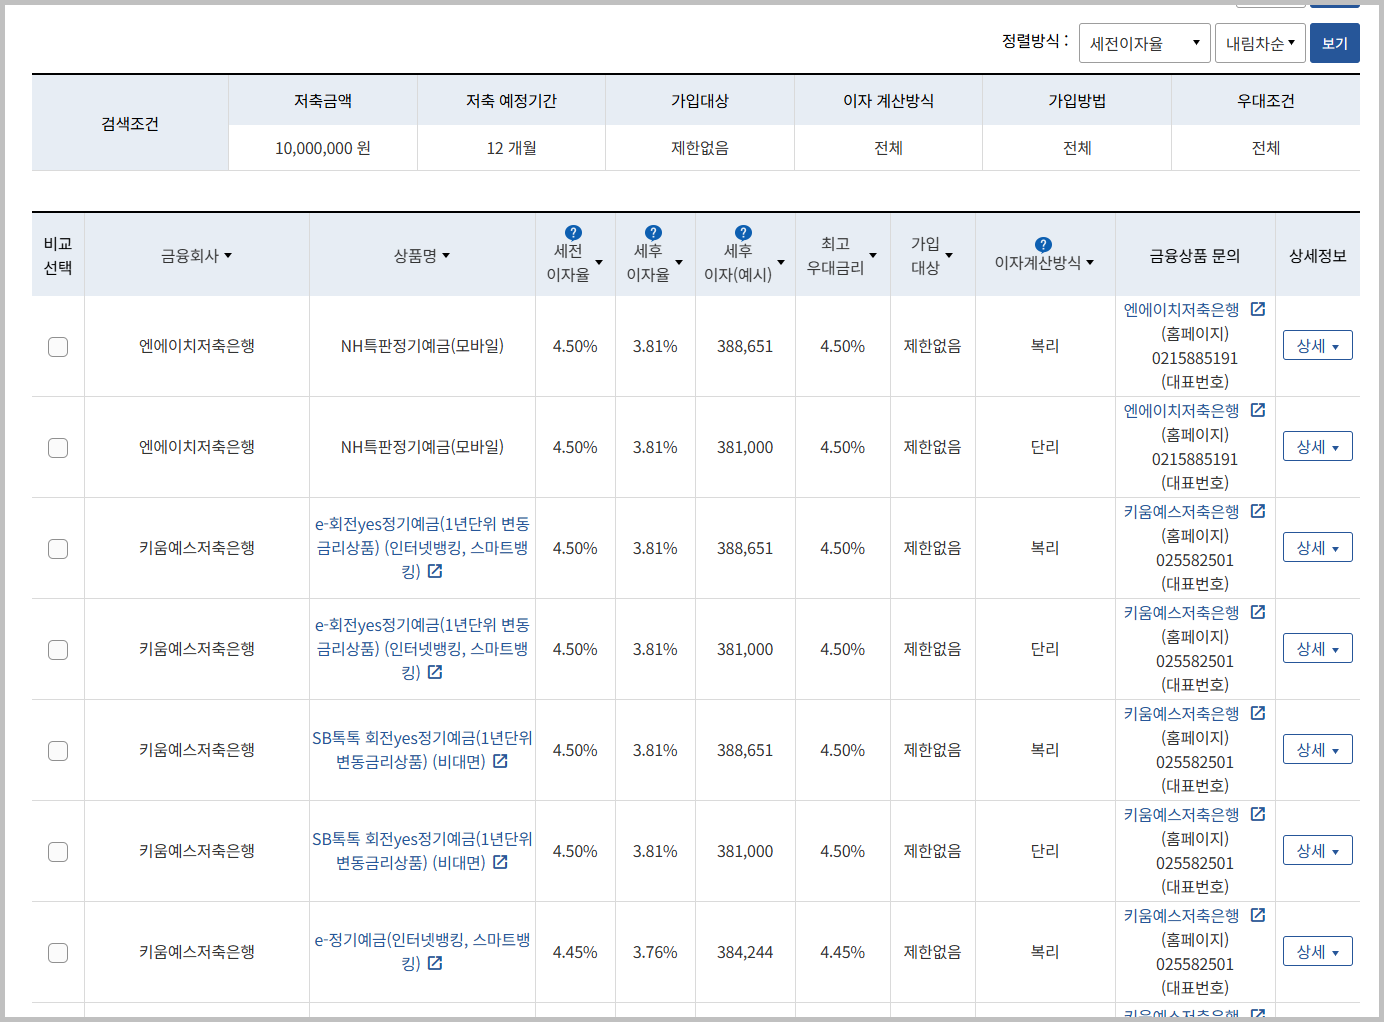The image size is (1384, 1022).
Task: Open 엔에이치저축은행 homepage link in first row
Action: pyautogui.click(x=1181, y=310)
